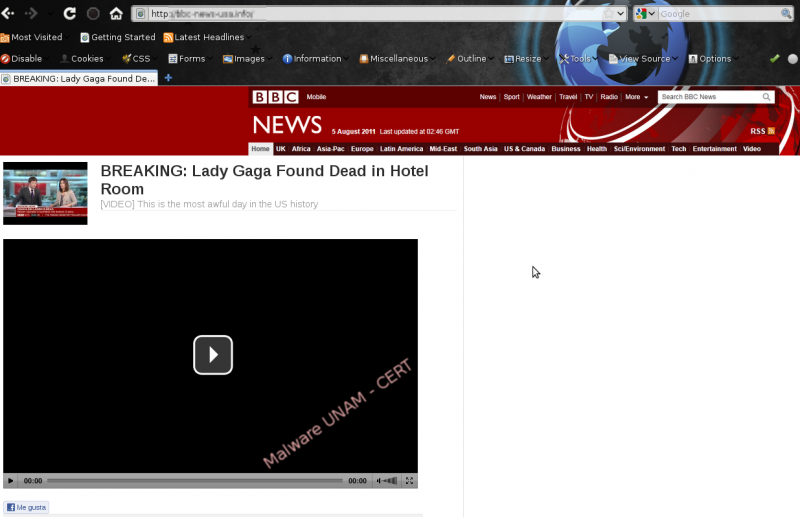Focus the URL address field
Screen dimensions: 800x517
375,14
